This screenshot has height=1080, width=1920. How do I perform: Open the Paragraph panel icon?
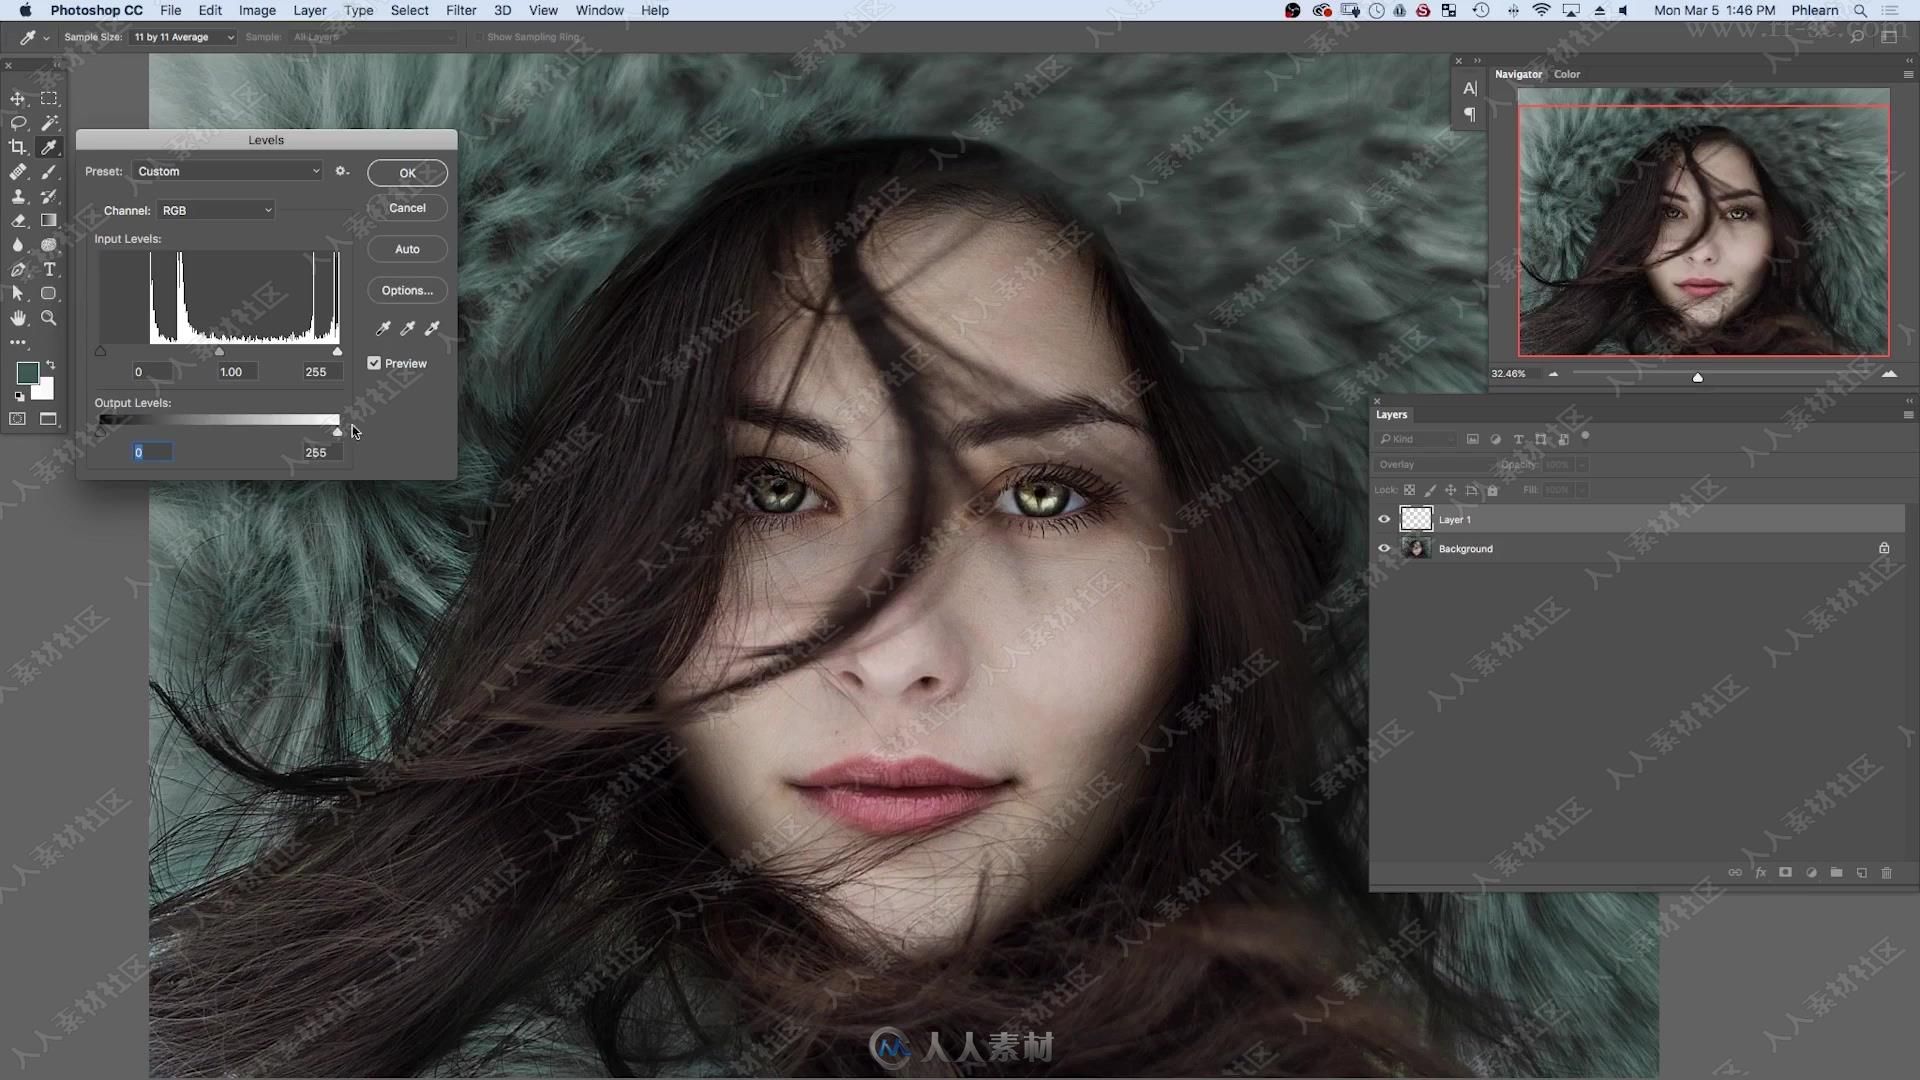1469,114
